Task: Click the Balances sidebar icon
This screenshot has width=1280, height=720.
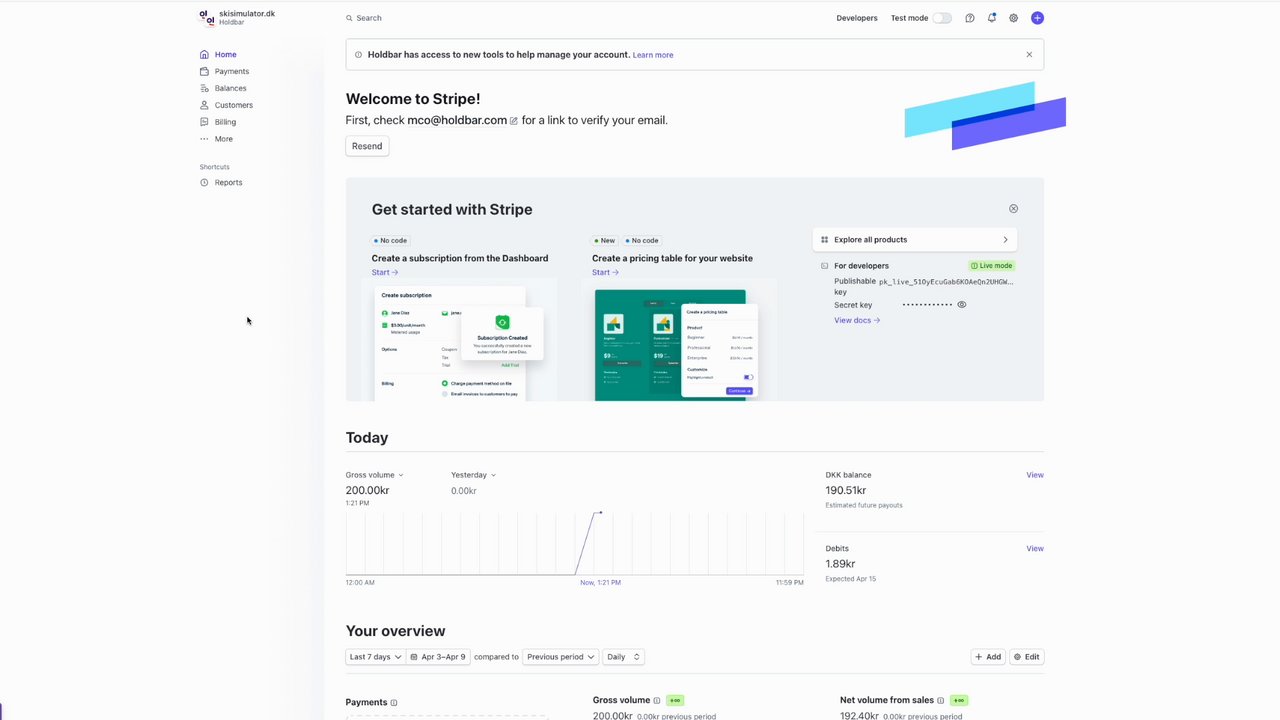Action: [x=204, y=88]
